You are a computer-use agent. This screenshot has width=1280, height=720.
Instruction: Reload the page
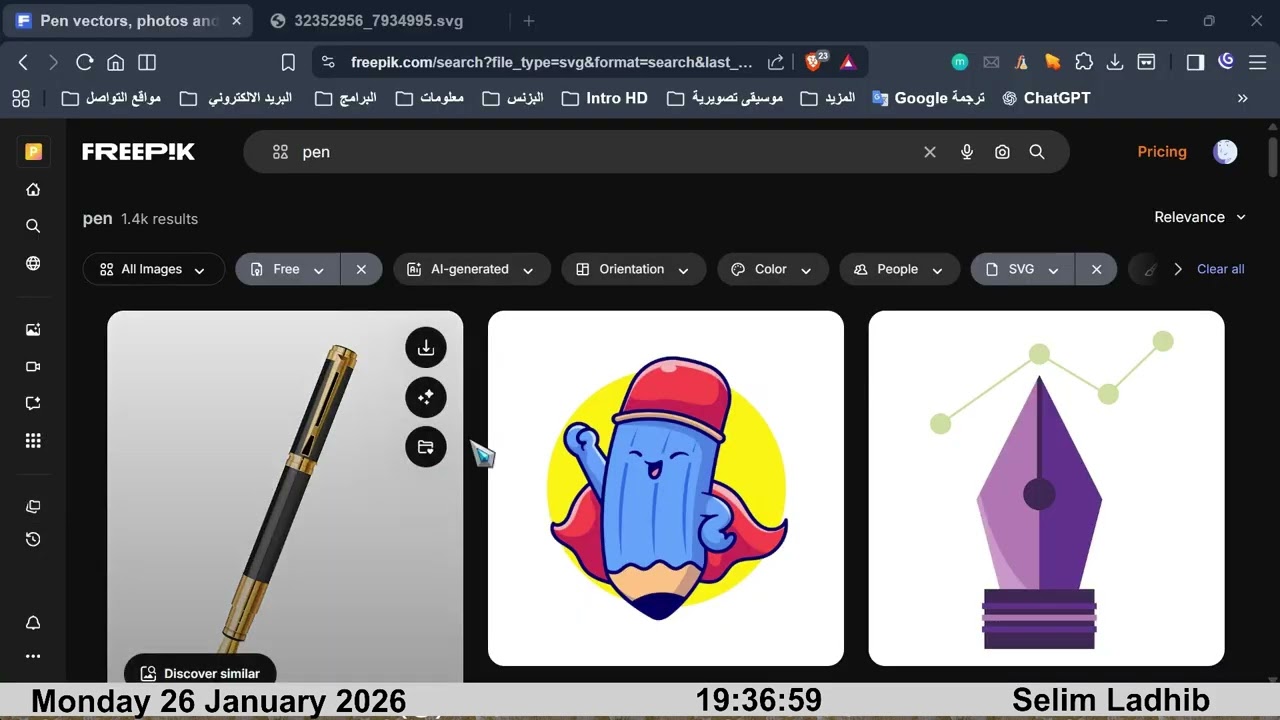point(85,62)
